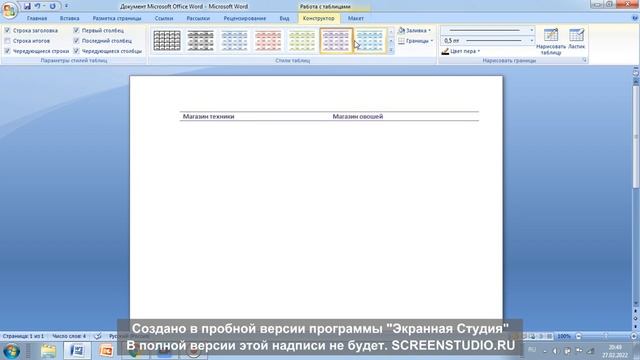Screen dimensions: 640x360
Task: Toggle the ruler button above scrollbar
Action: tap(636, 72)
